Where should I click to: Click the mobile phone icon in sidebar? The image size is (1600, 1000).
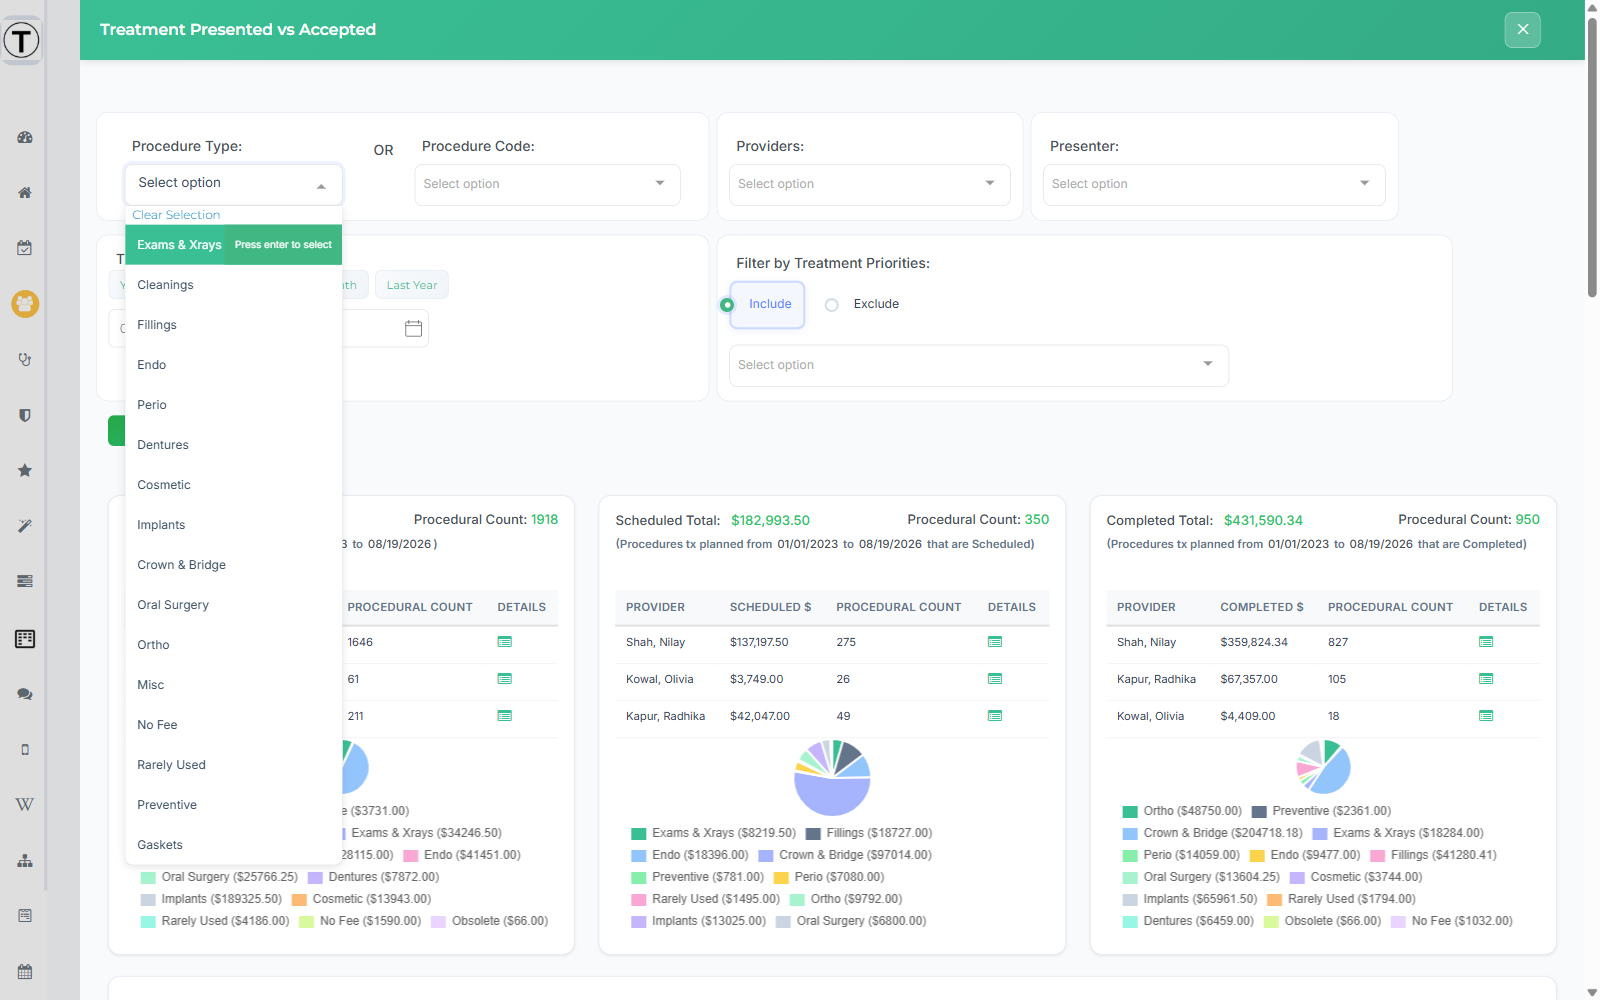point(25,749)
